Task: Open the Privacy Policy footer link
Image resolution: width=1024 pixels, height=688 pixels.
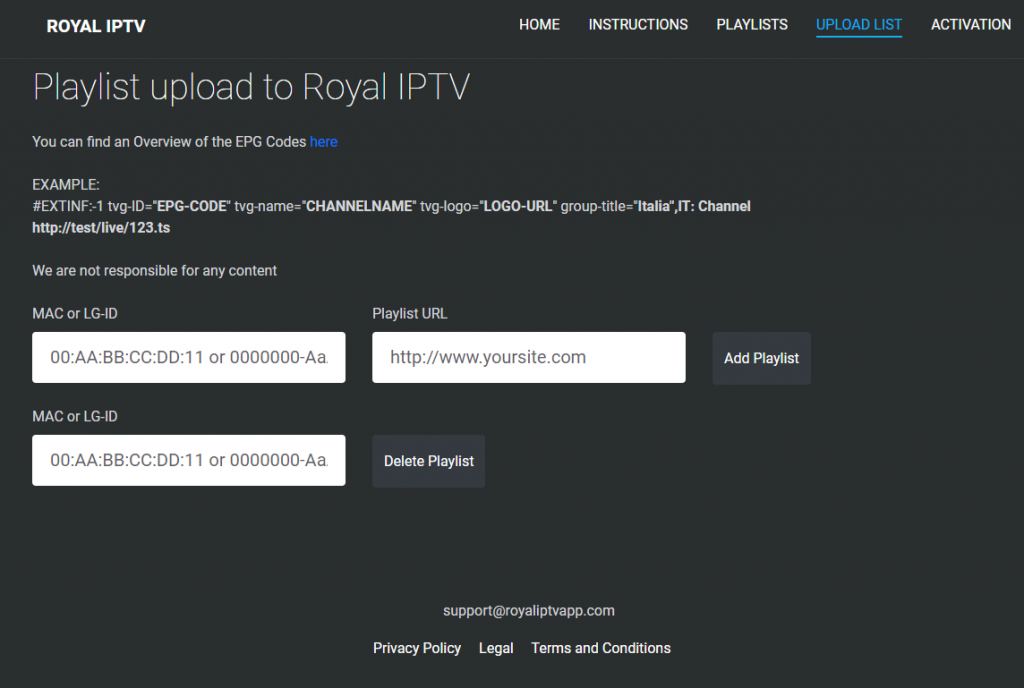Action: [x=417, y=648]
